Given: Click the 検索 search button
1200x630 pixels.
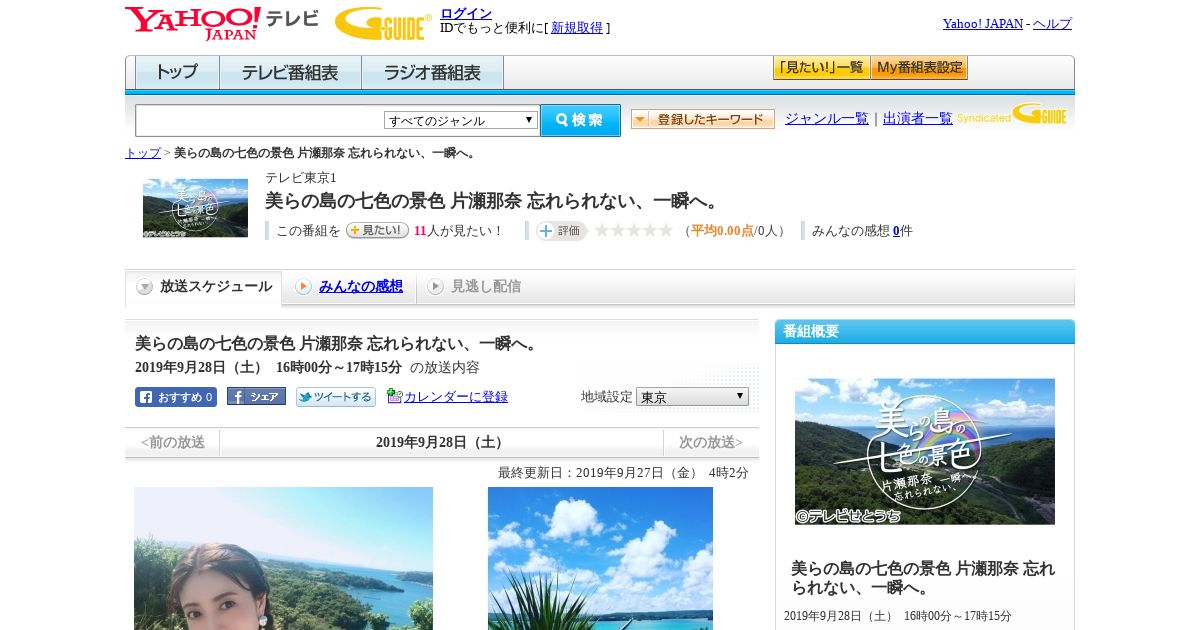Looking at the screenshot, I should [580, 120].
